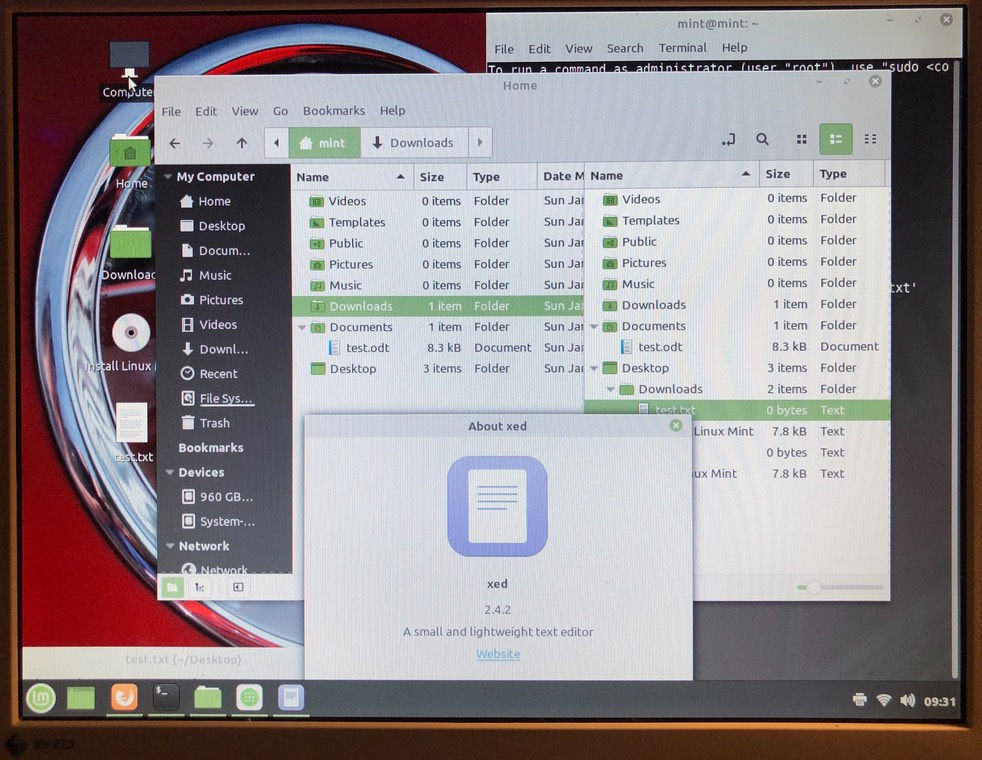
Task: Collapse the Devices section in the sidebar
Action: pos(169,472)
